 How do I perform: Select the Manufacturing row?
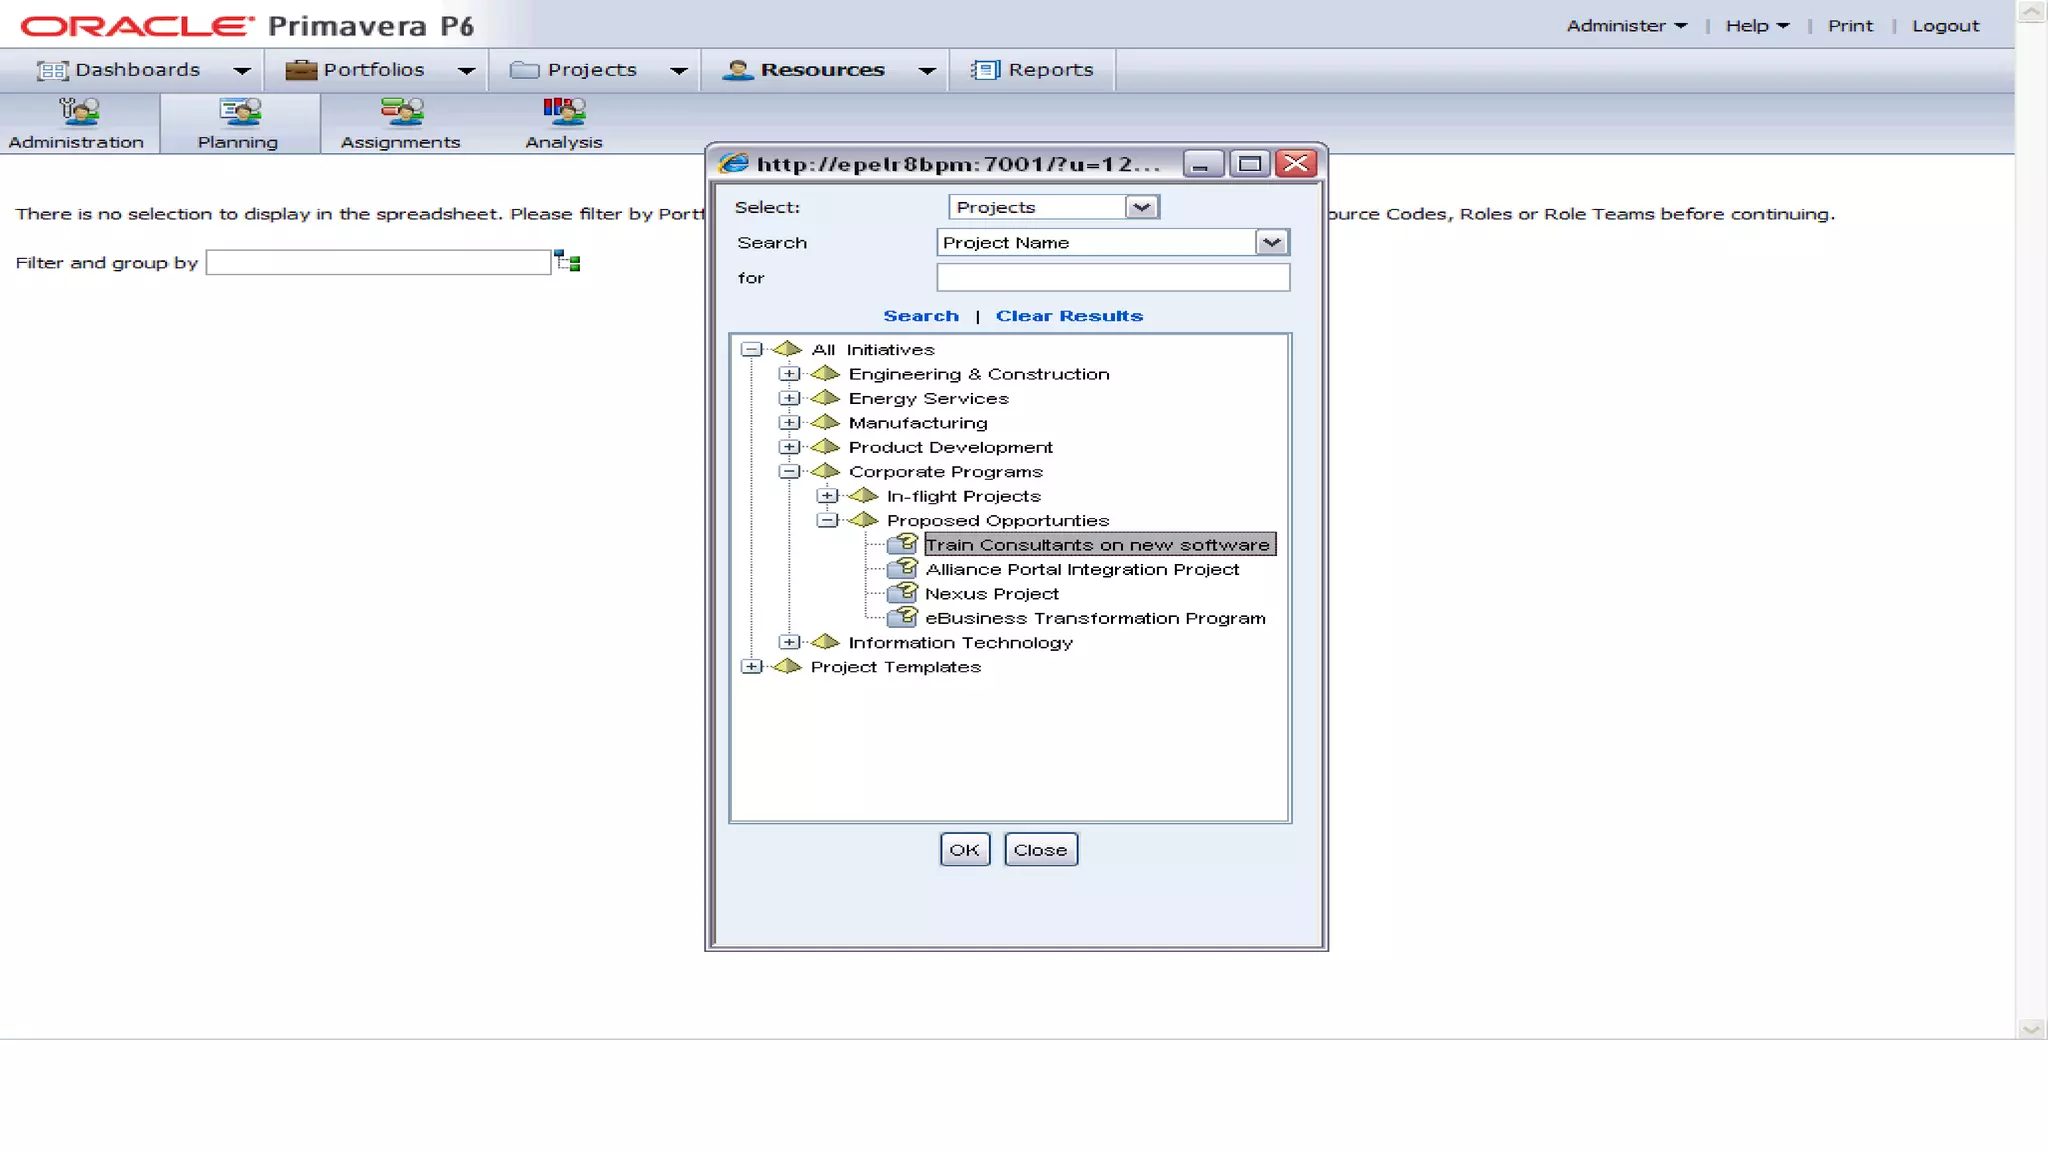click(x=918, y=423)
